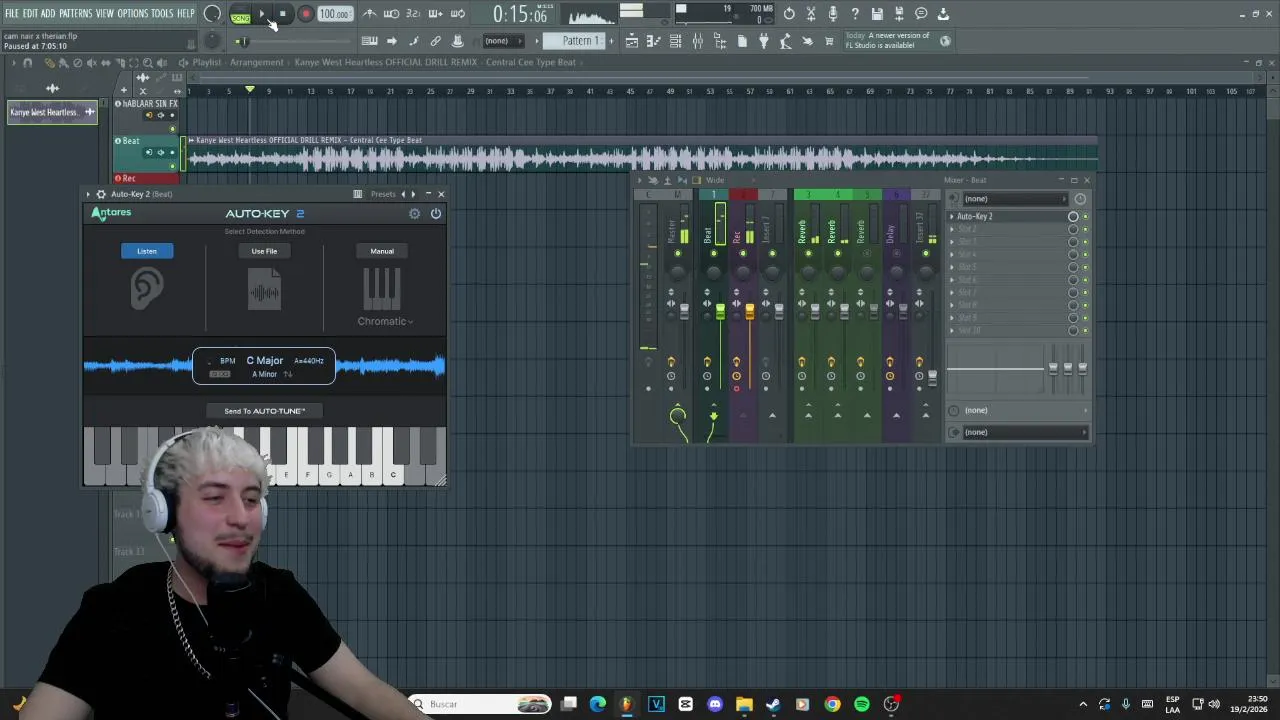Click the red record button
The height and width of the screenshot is (720, 1280).
coord(306,14)
